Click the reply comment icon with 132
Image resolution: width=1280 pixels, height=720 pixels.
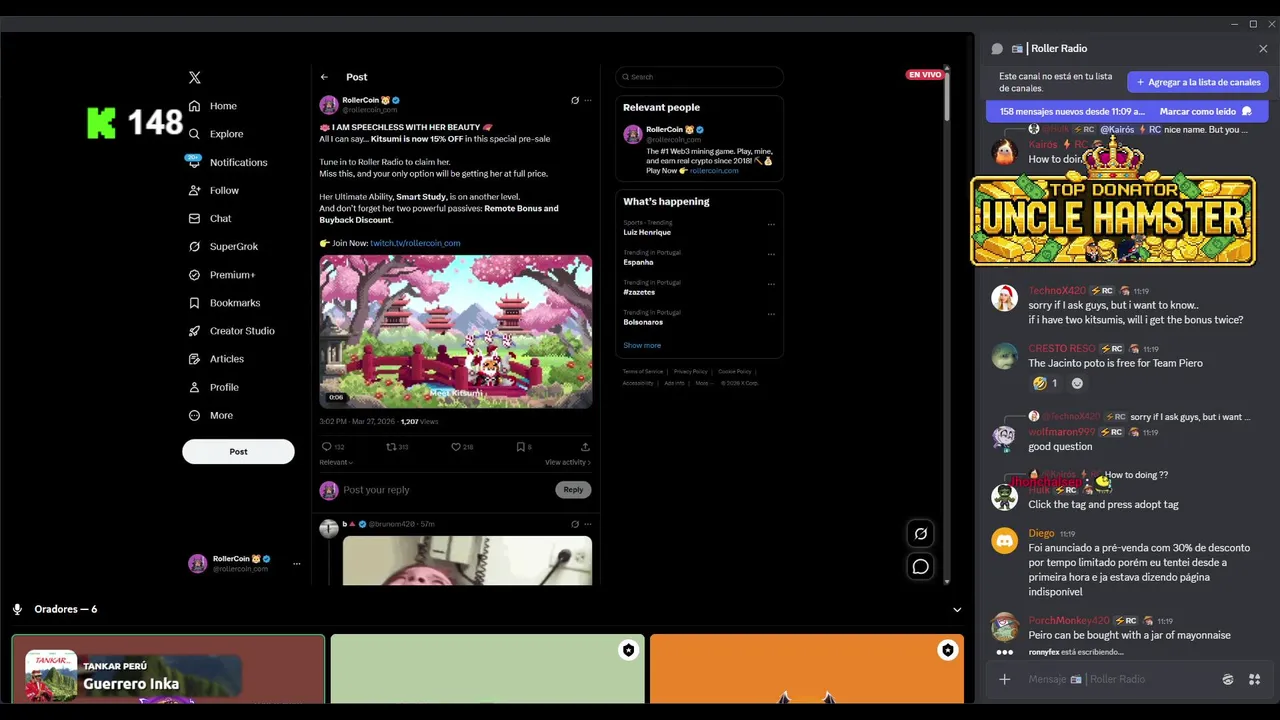(x=326, y=447)
